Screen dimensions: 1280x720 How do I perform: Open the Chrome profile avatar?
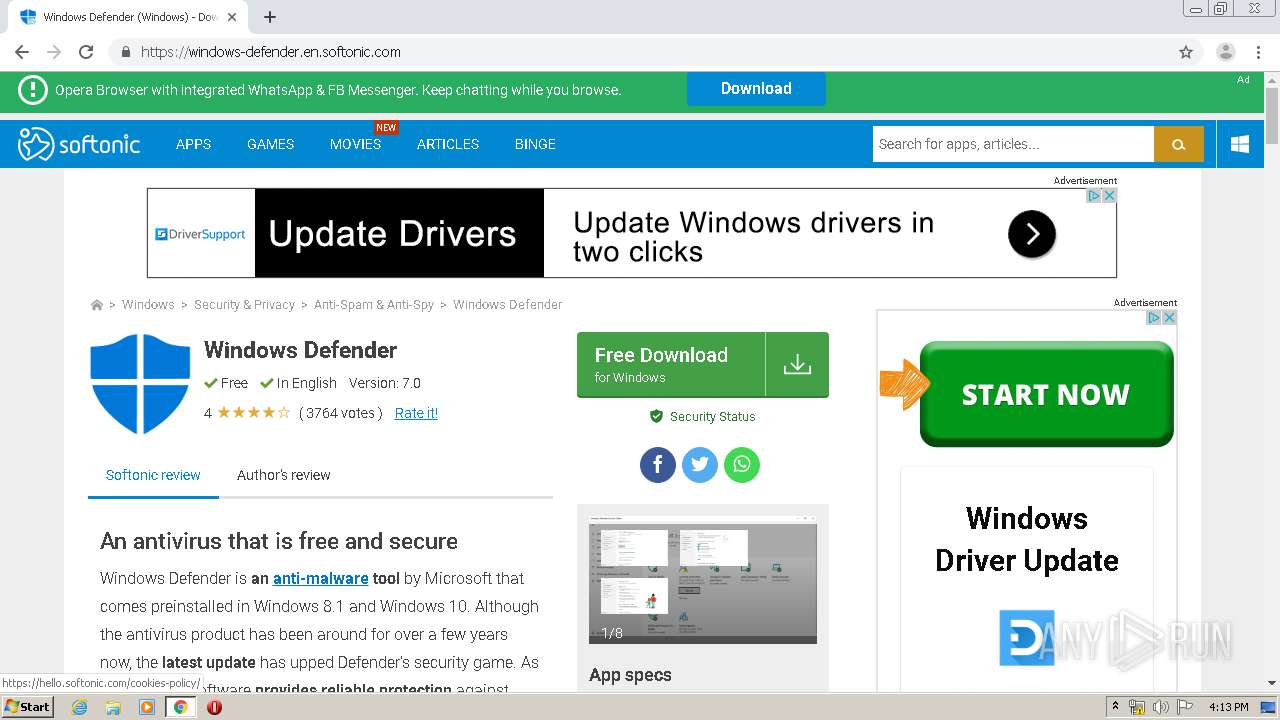(x=1225, y=52)
